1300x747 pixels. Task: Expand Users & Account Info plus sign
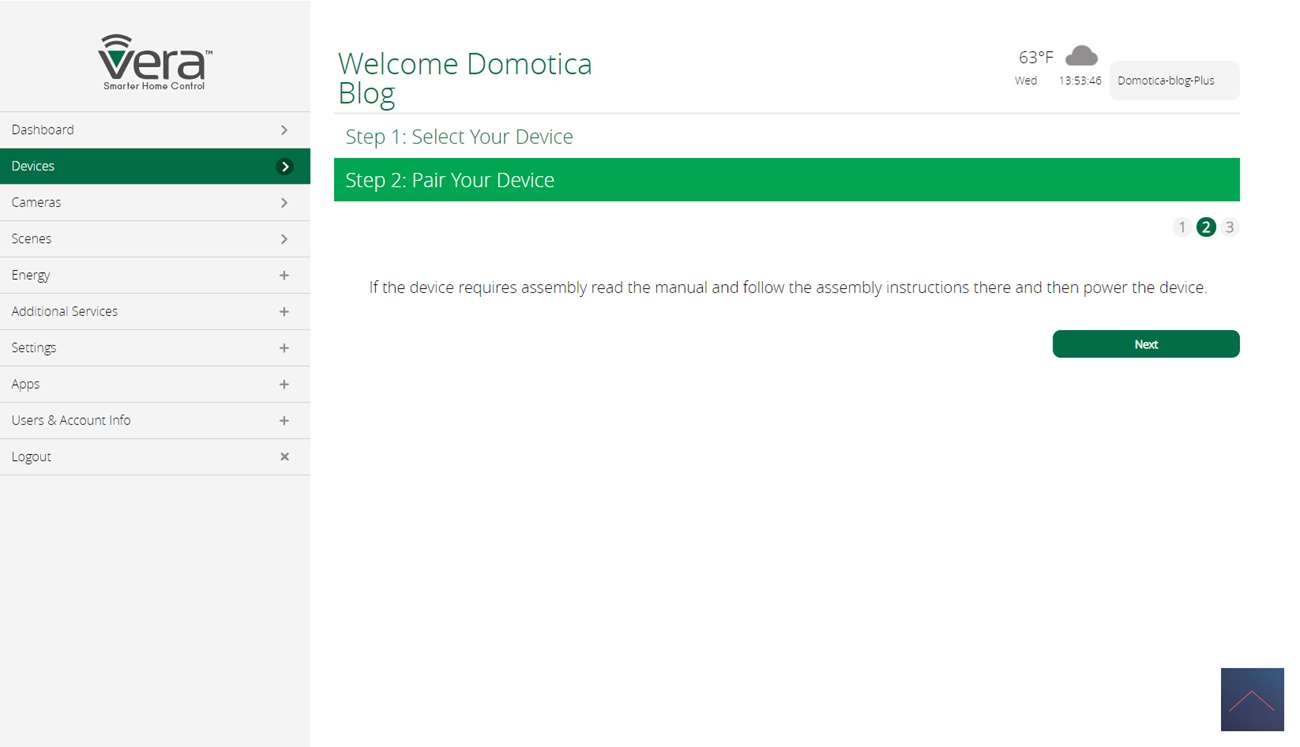(x=284, y=421)
